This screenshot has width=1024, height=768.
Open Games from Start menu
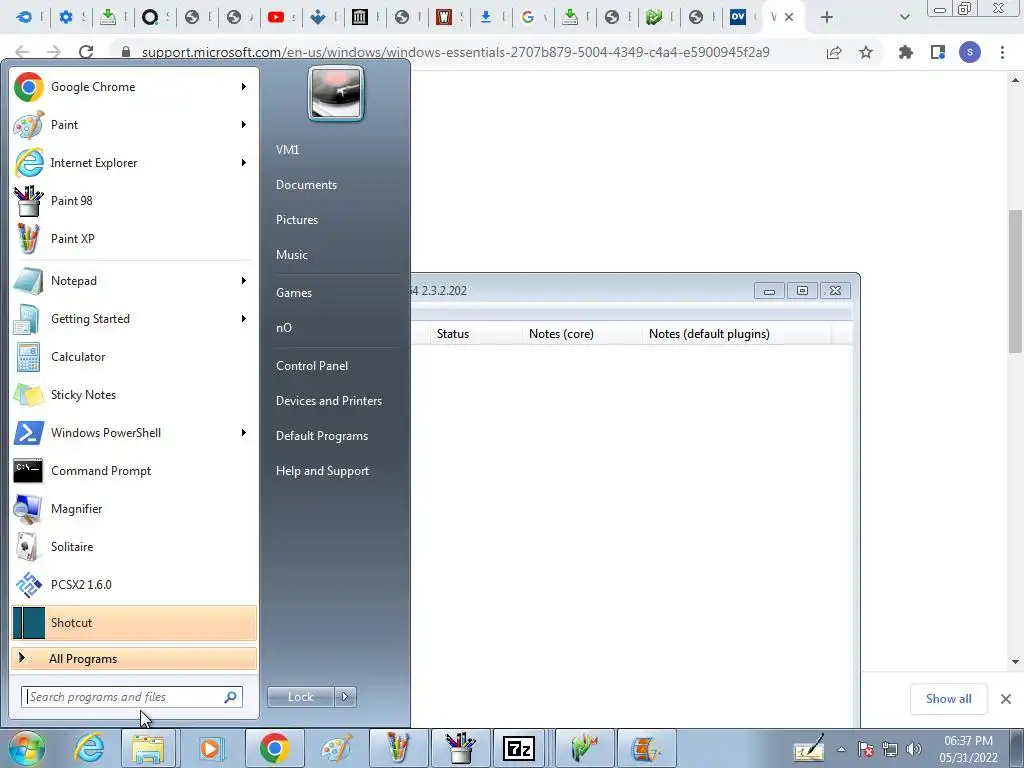click(294, 293)
